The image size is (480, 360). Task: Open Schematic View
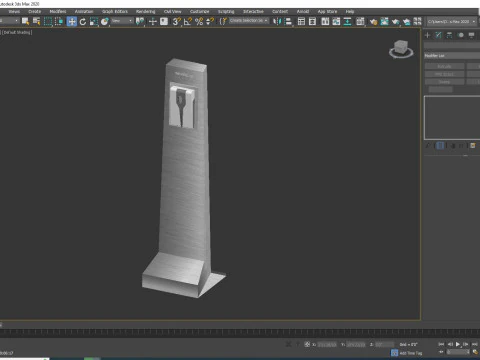point(347,22)
